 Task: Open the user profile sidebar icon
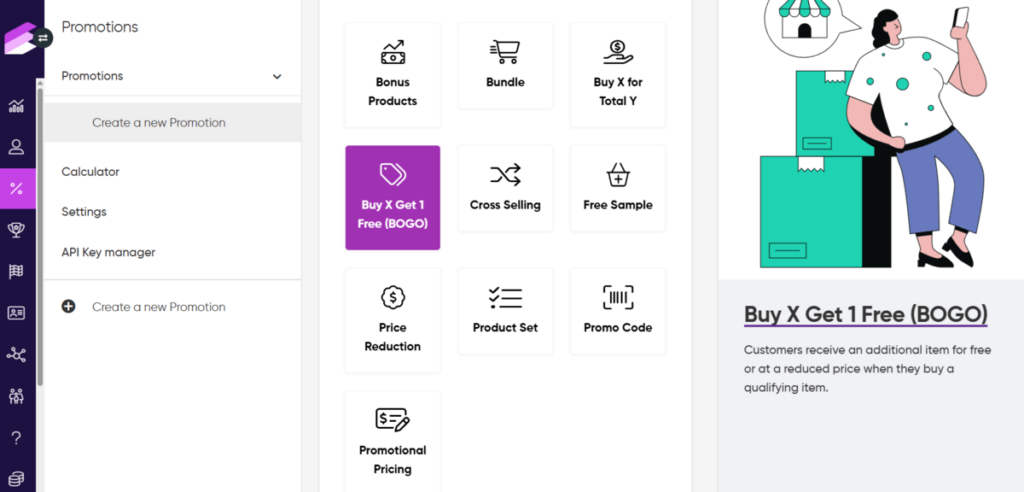point(16,147)
